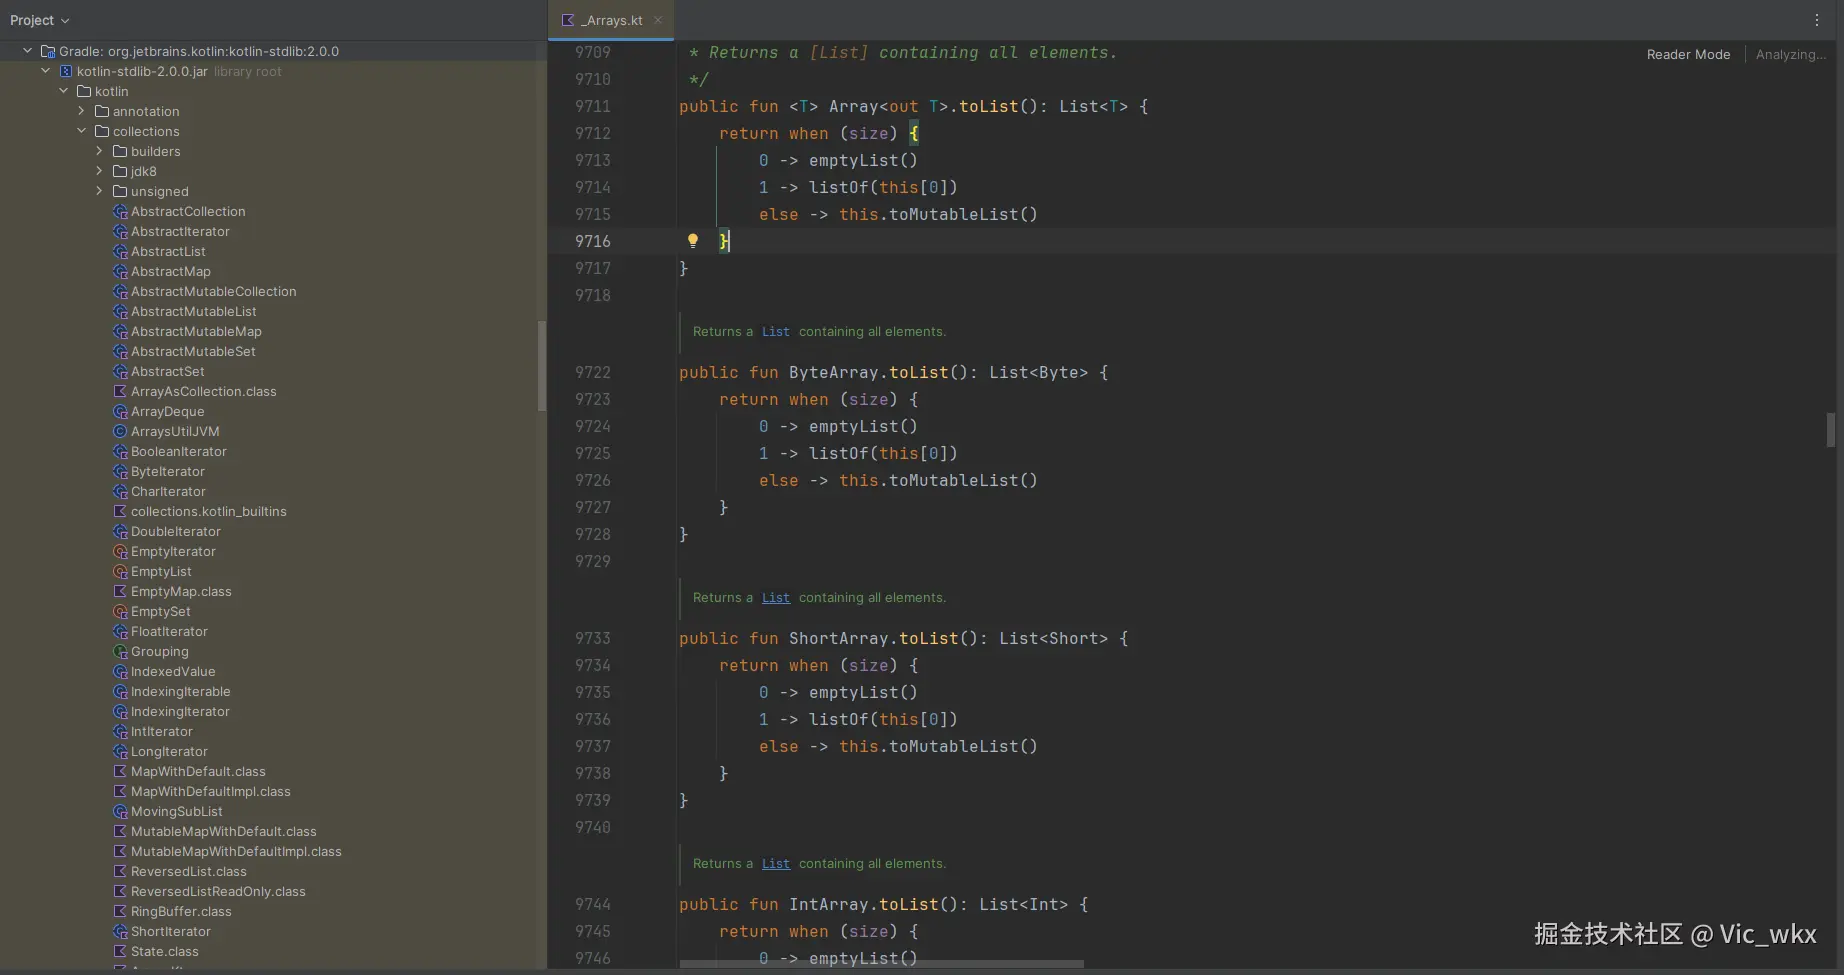Follow the List link above ShortArray.toList
The image size is (1844, 975).
click(x=776, y=597)
